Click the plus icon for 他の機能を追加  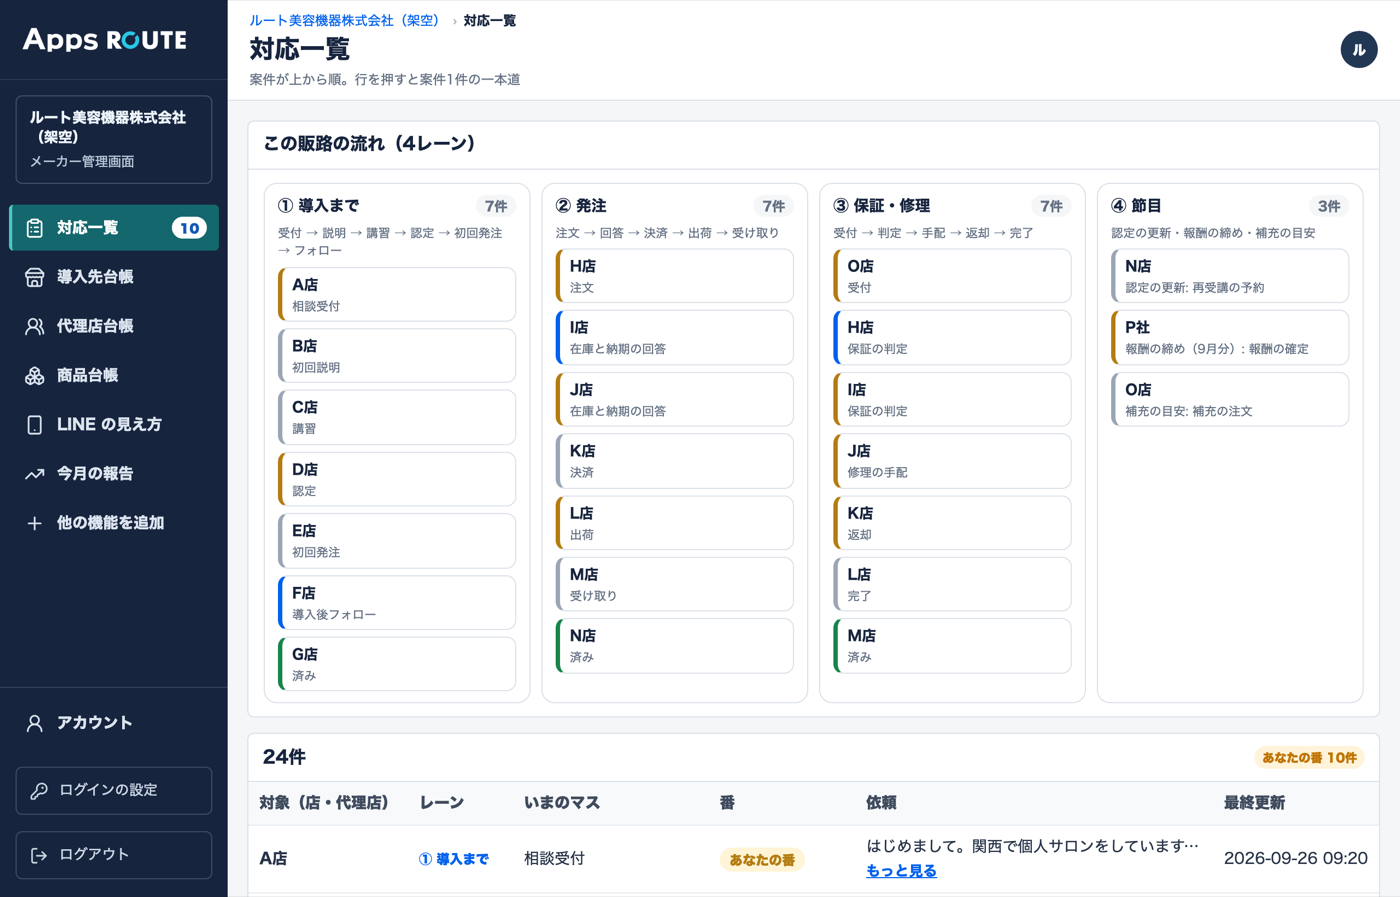[35, 522]
